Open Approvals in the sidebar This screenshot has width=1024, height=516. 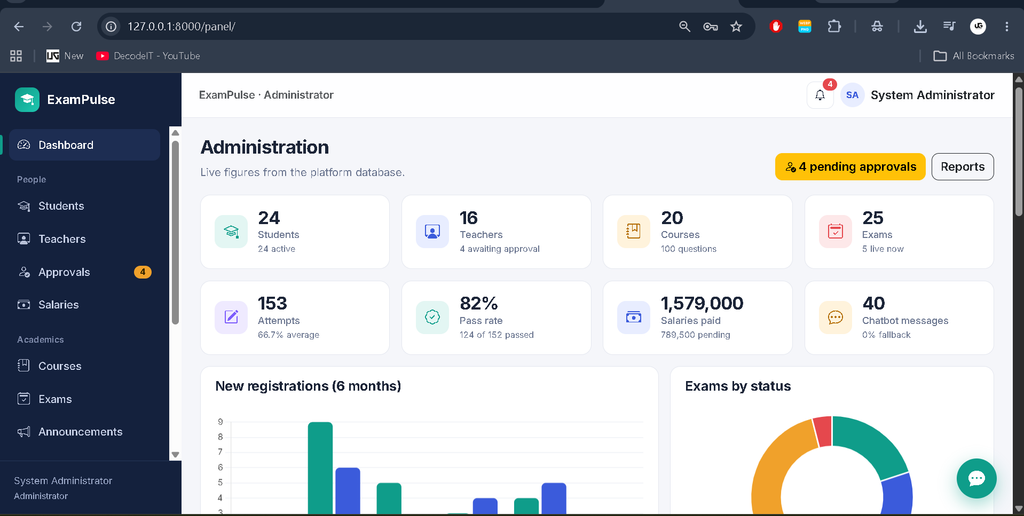point(84,272)
